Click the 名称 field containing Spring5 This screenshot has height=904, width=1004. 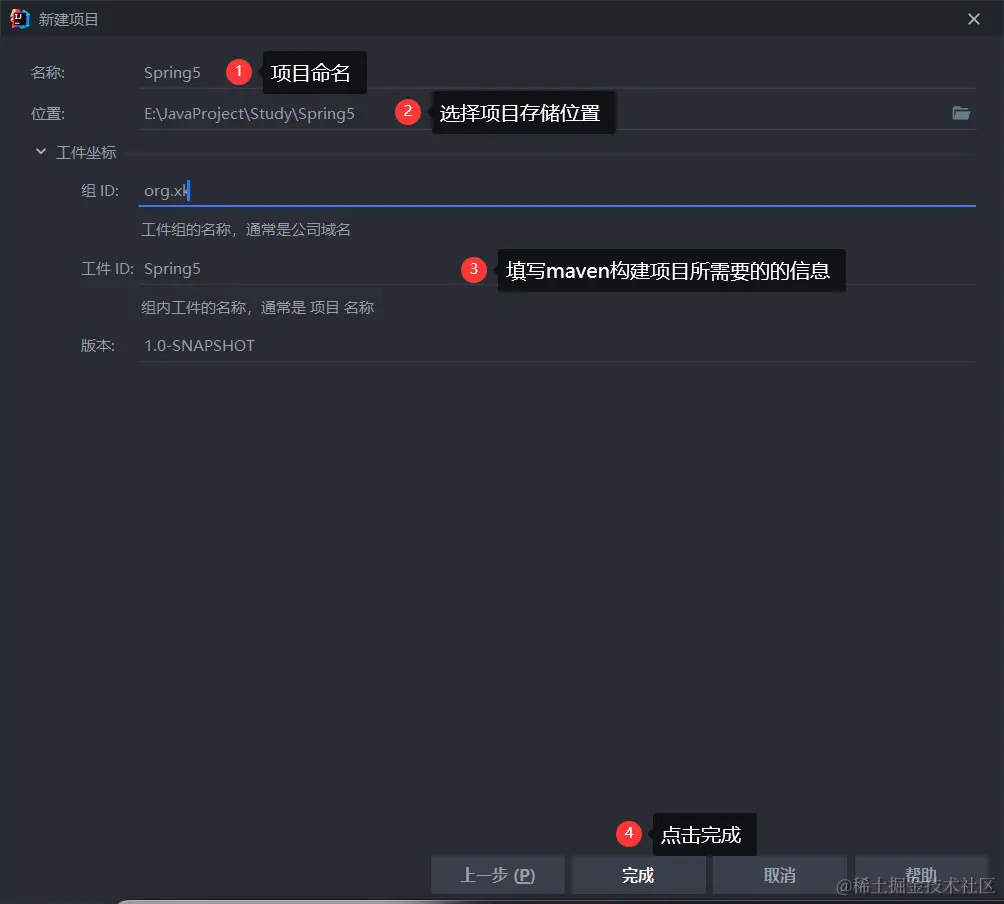pos(557,73)
